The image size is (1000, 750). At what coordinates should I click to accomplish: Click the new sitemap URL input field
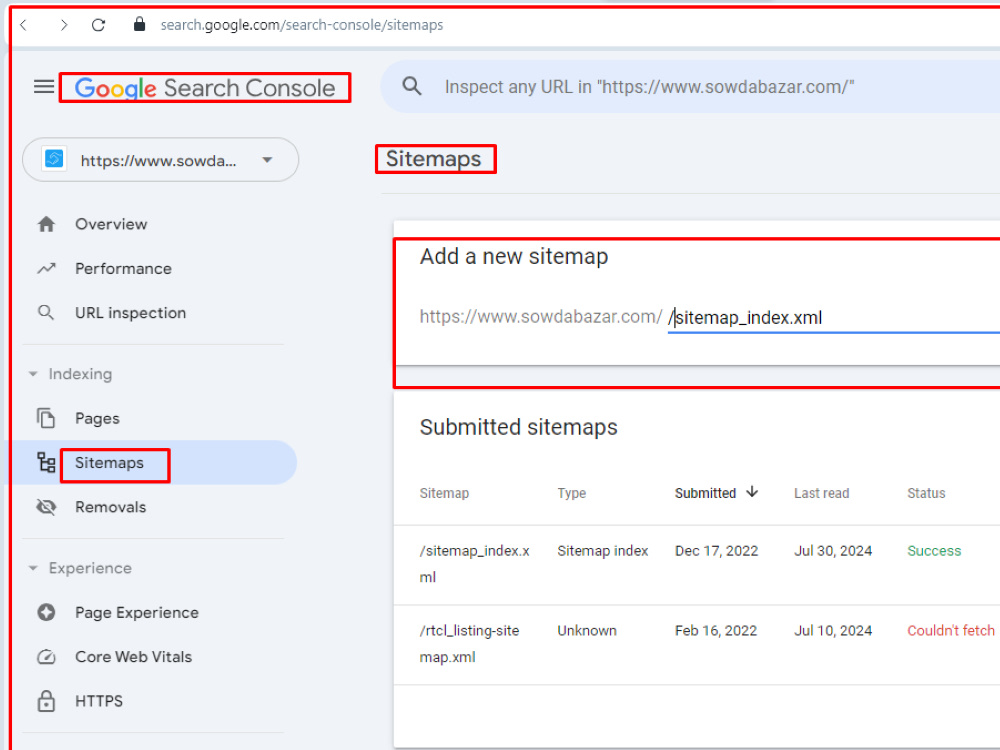(x=834, y=317)
